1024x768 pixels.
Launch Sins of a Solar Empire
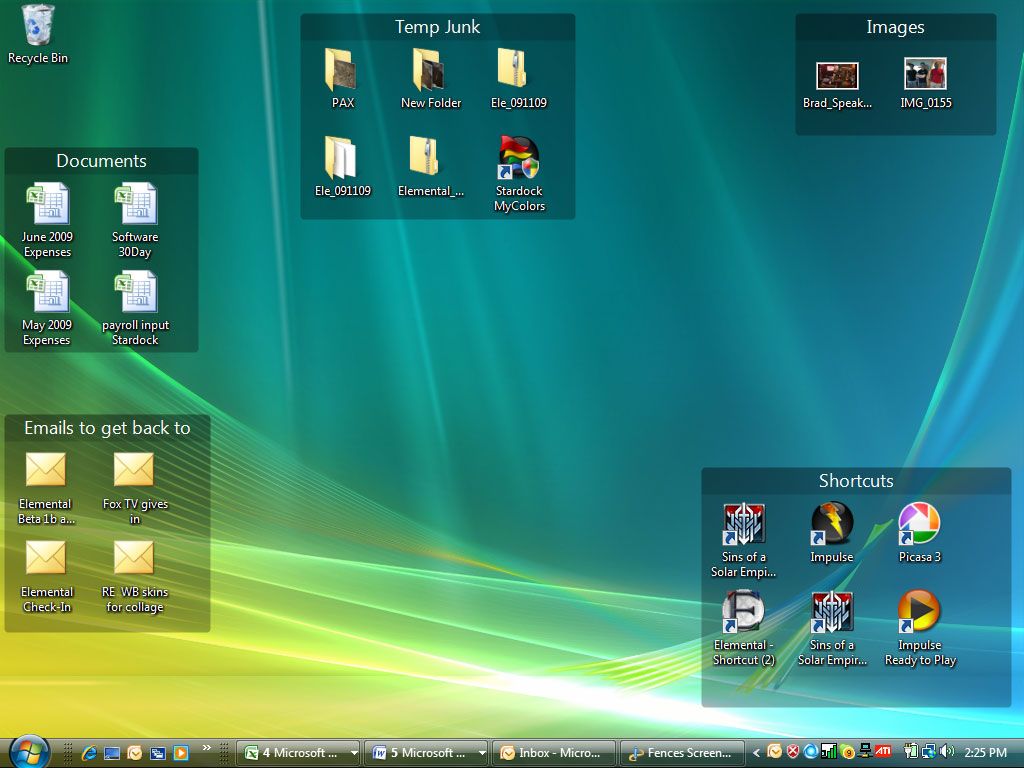743,524
